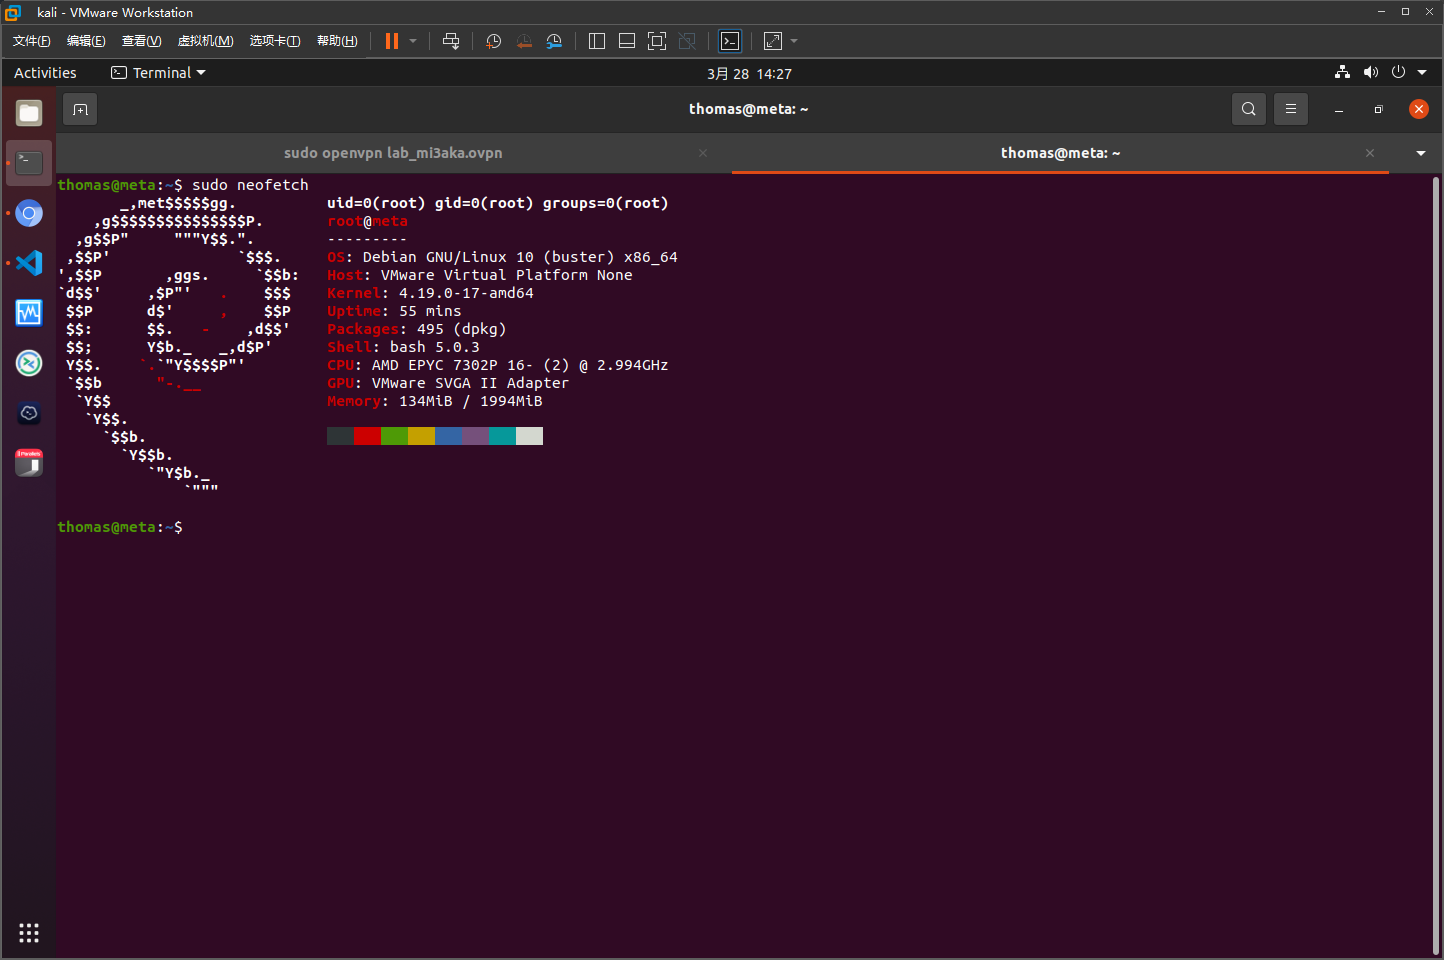Launch the Chromium browser from the dock
The width and height of the screenshot is (1444, 960).
coord(29,213)
